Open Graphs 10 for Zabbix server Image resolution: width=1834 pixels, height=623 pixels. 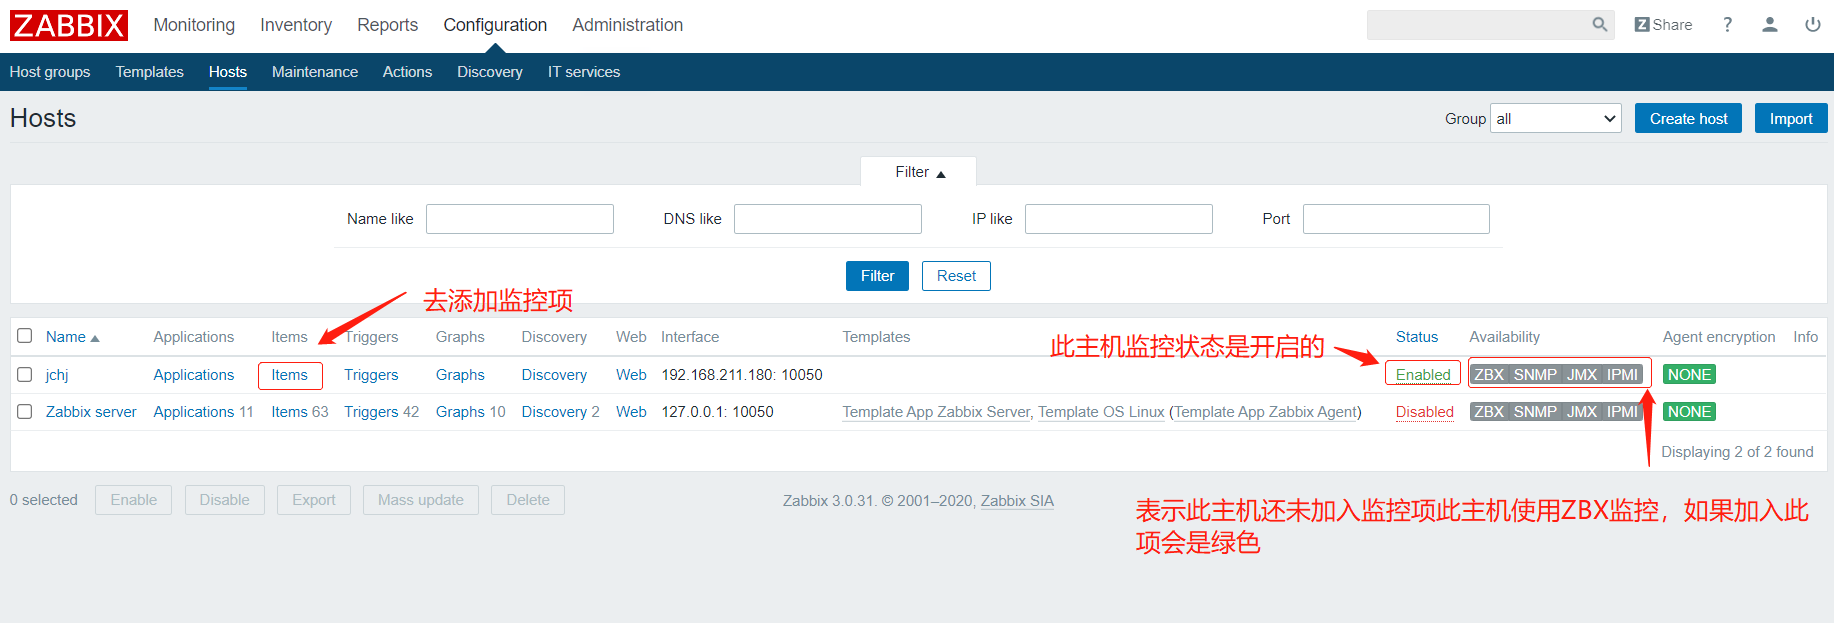coord(460,412)
